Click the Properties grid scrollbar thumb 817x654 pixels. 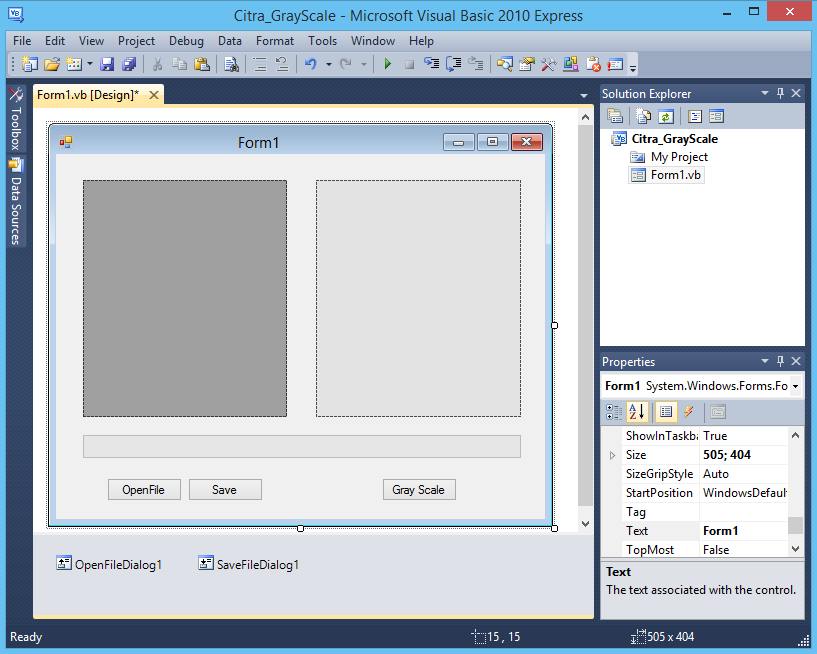coord(795,525)
